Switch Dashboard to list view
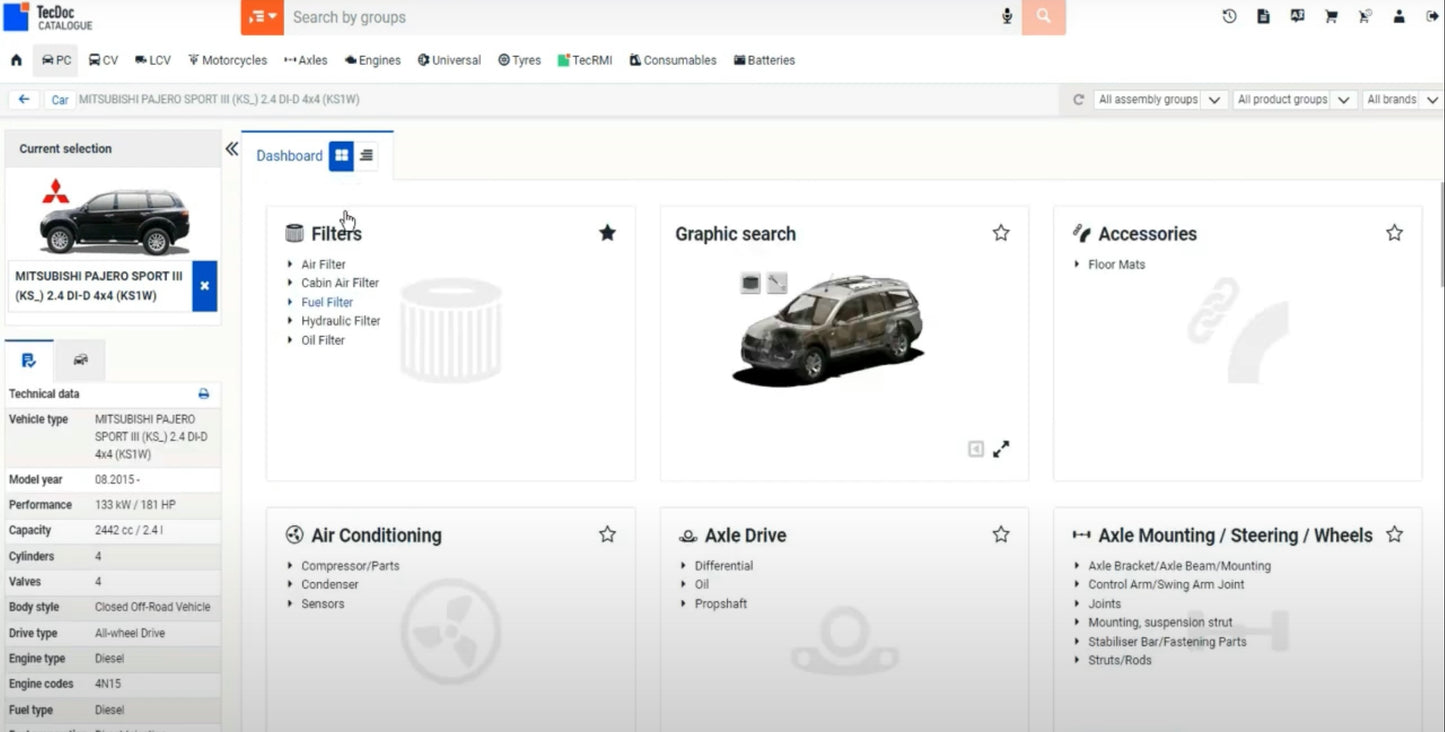The width and height of the screenshot is (1445, 732). pos(367,155)
